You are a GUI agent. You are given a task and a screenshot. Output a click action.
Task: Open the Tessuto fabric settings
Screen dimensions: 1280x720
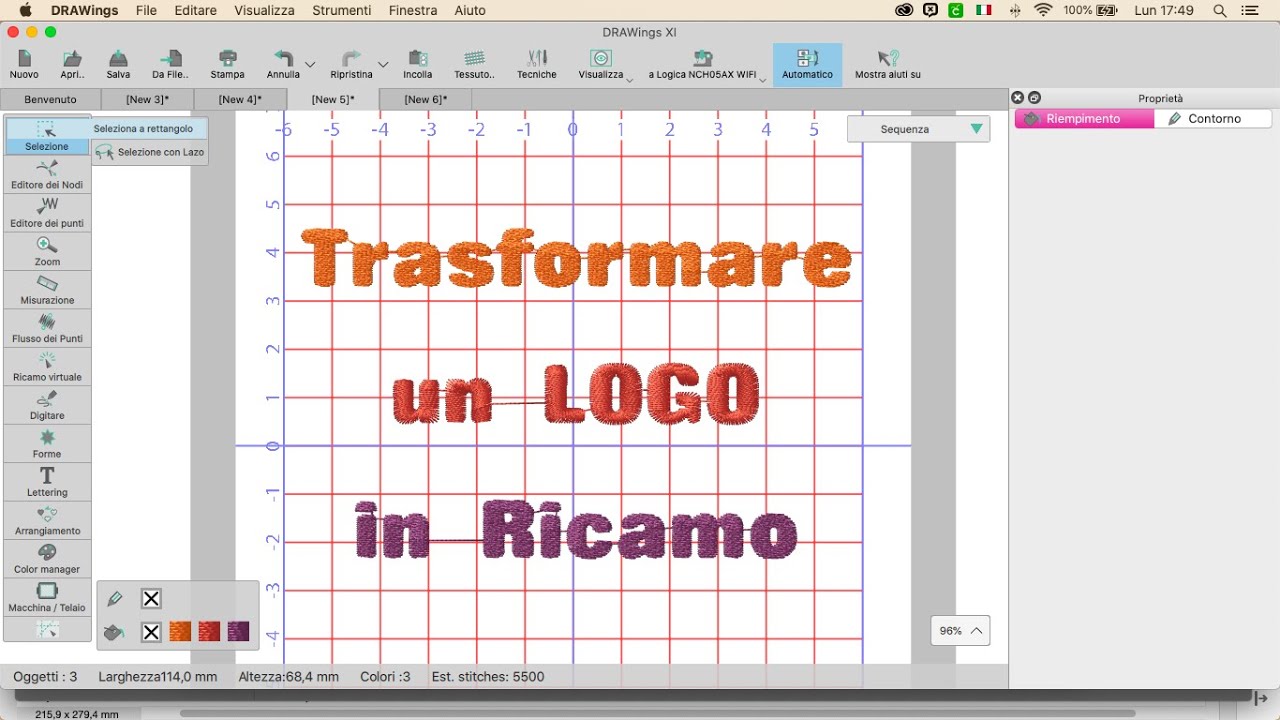tap(474, 65)
